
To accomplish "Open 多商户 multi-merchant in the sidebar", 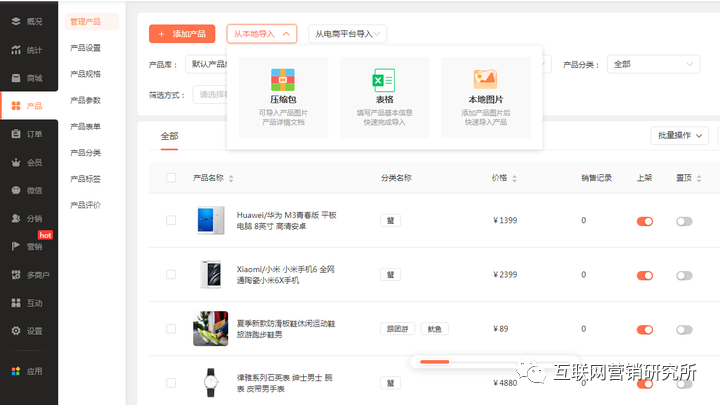I will click(x=29, y=275).
